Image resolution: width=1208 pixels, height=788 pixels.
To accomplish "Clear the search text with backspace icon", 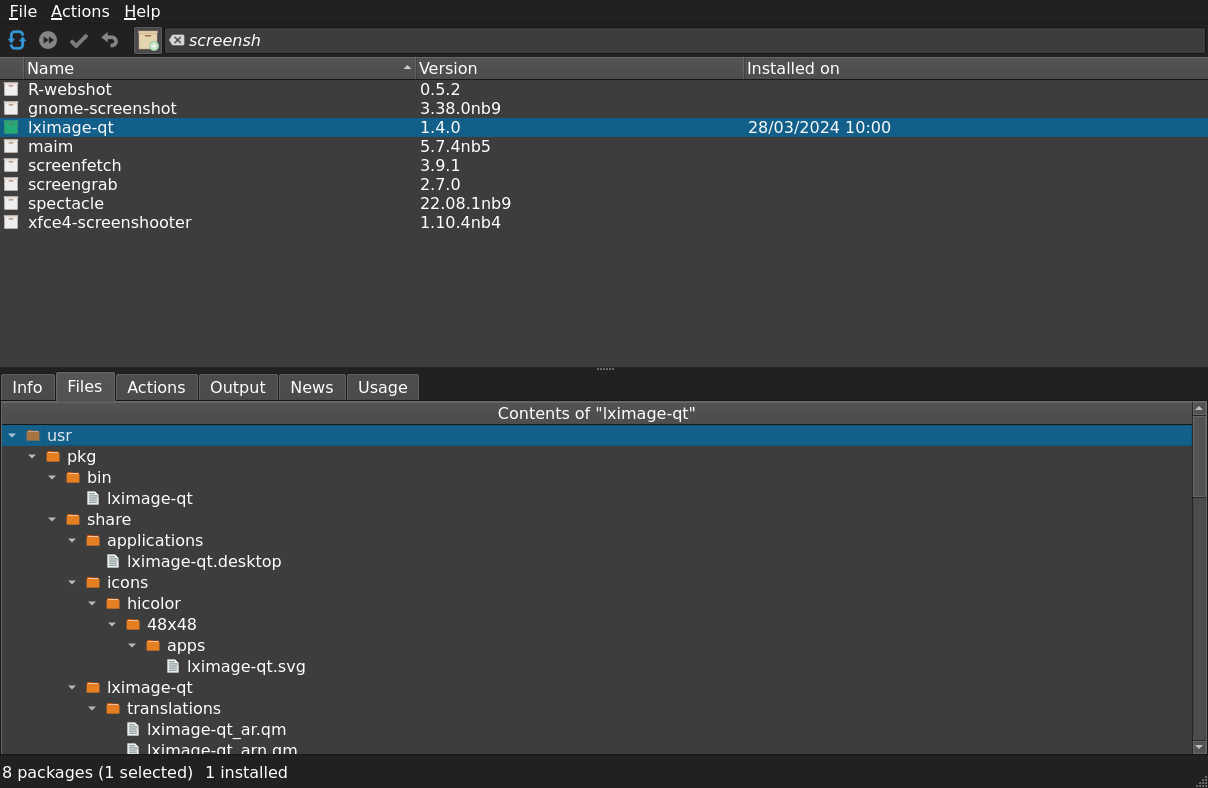I will (177, 40).
